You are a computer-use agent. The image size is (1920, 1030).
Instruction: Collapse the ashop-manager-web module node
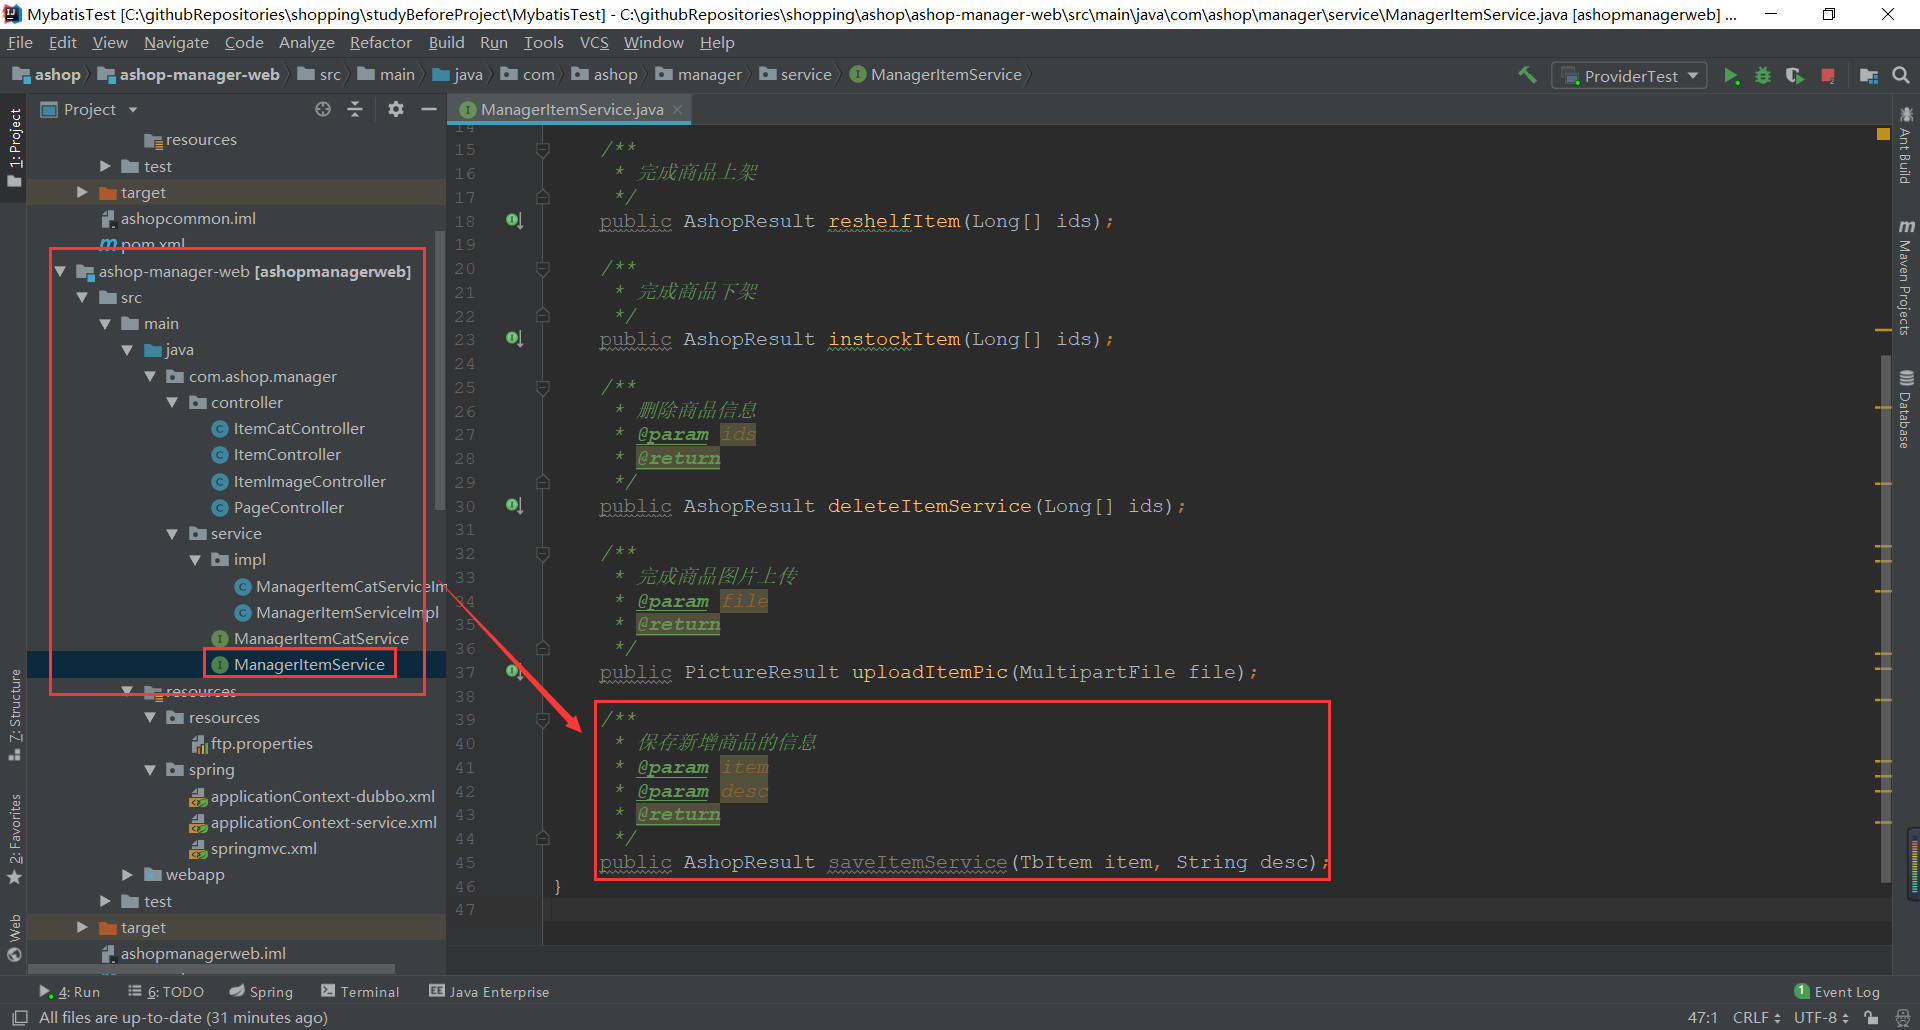click(x=60, y=271)
